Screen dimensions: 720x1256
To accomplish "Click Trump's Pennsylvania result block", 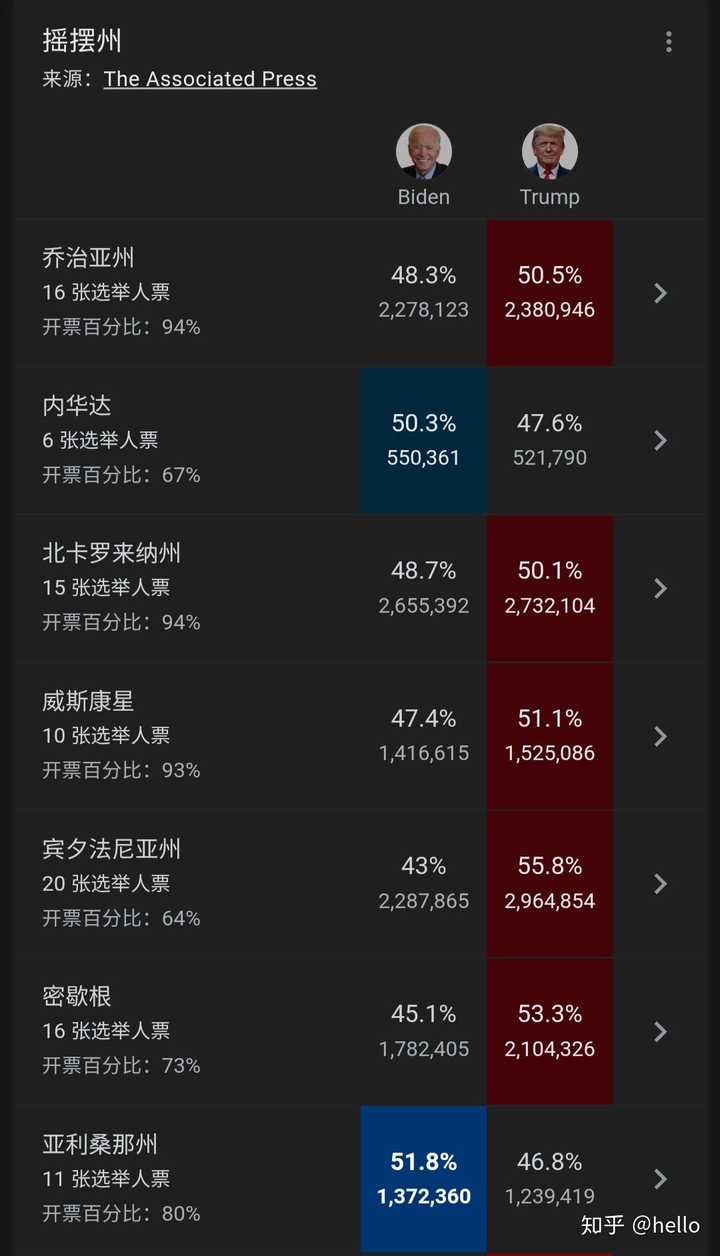I will (549, 883).
